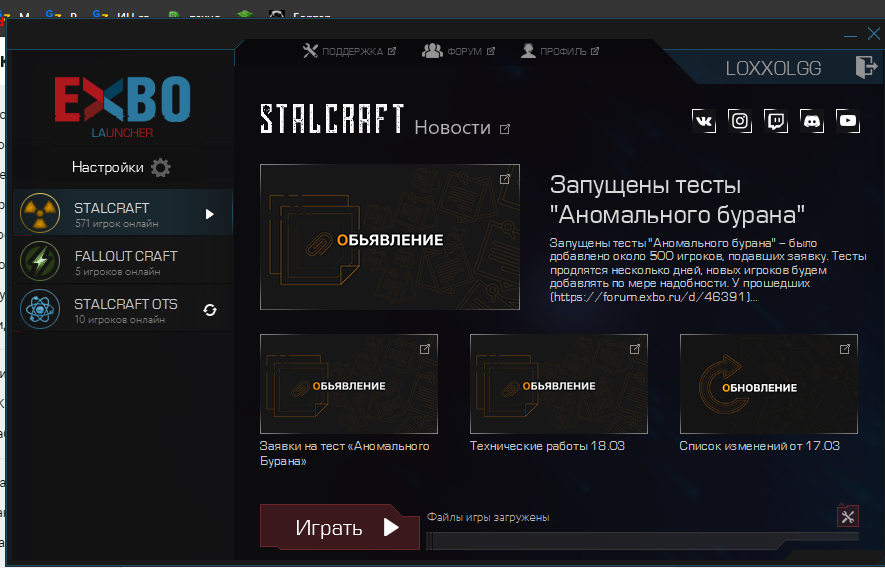This screenshot has height=568, width=885.
Task: Open the Settings gear icon
Action: pos(161,168)
